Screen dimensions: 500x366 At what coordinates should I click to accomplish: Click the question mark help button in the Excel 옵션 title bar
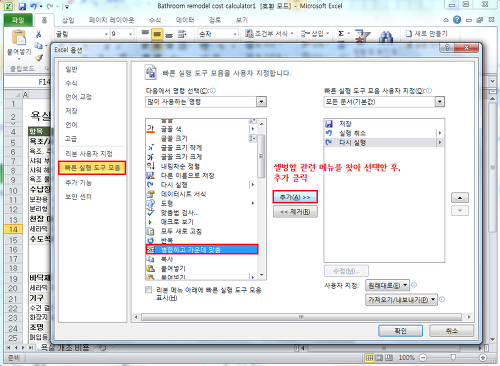click(447, 47)
